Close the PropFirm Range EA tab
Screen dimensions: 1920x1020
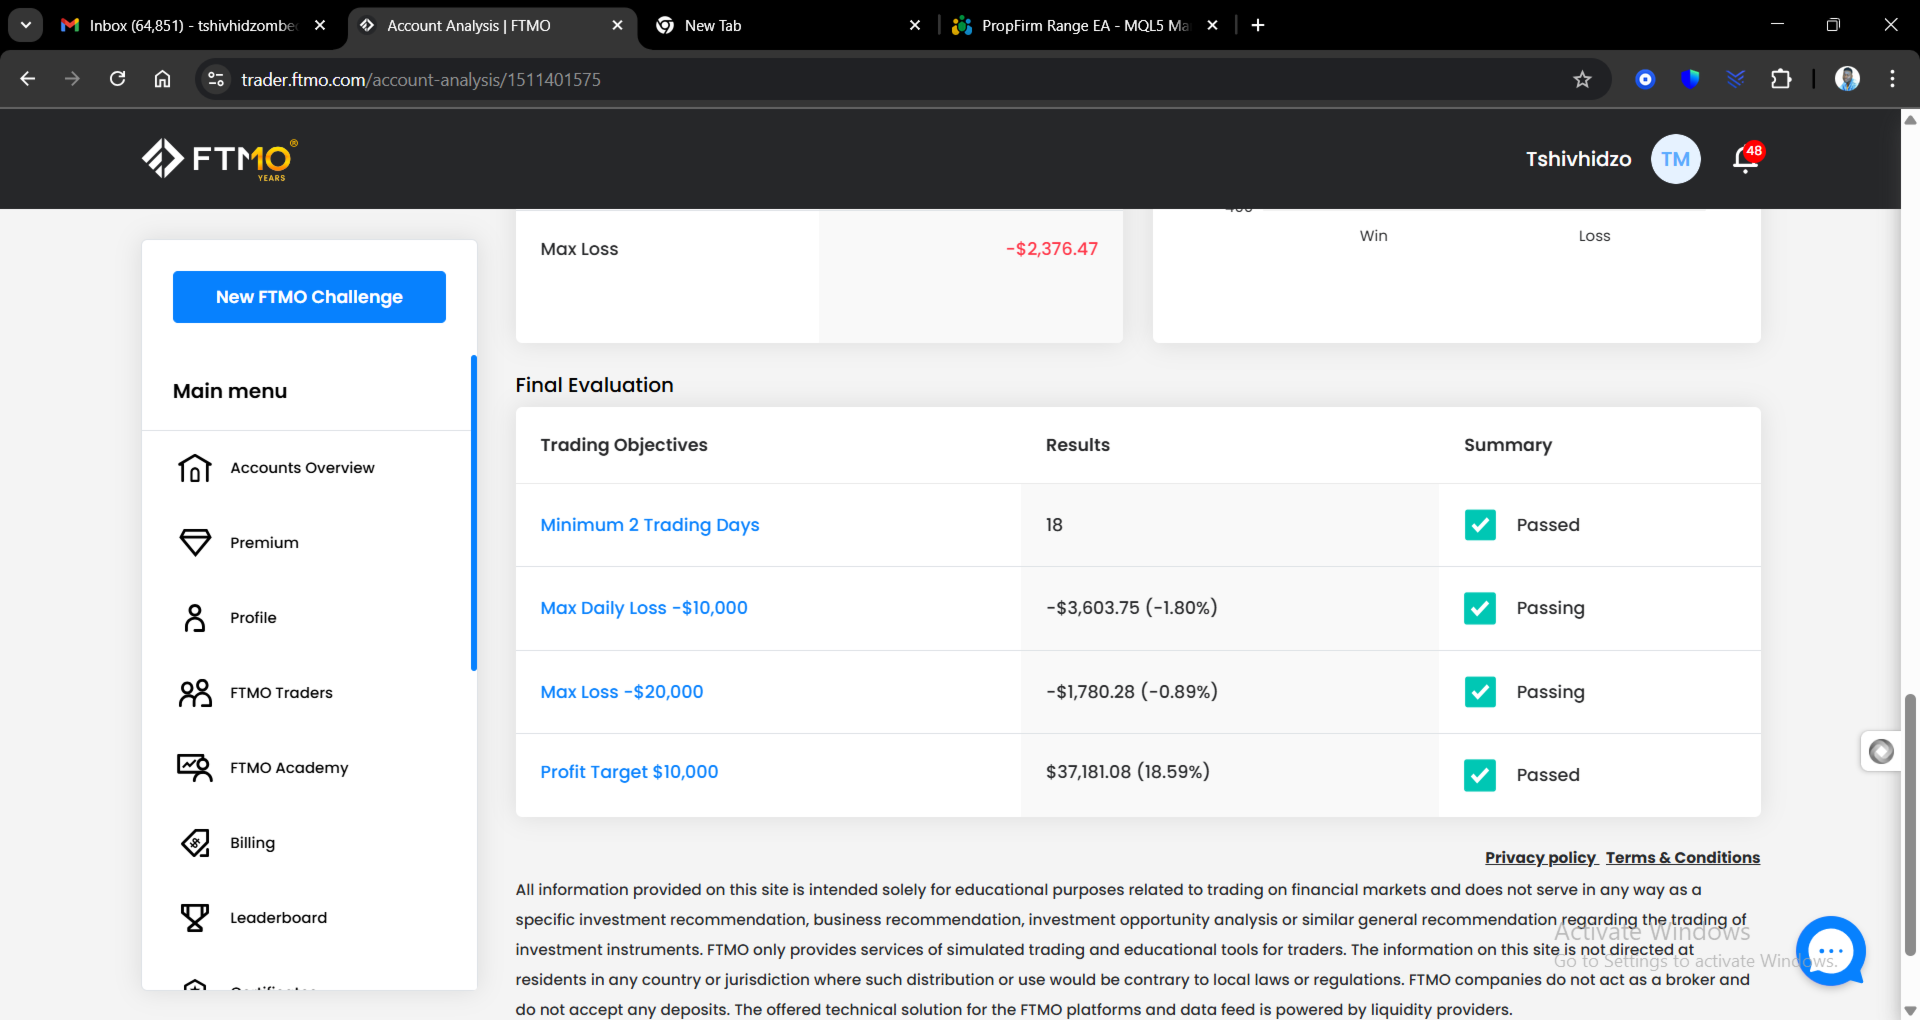point(1213,25)
